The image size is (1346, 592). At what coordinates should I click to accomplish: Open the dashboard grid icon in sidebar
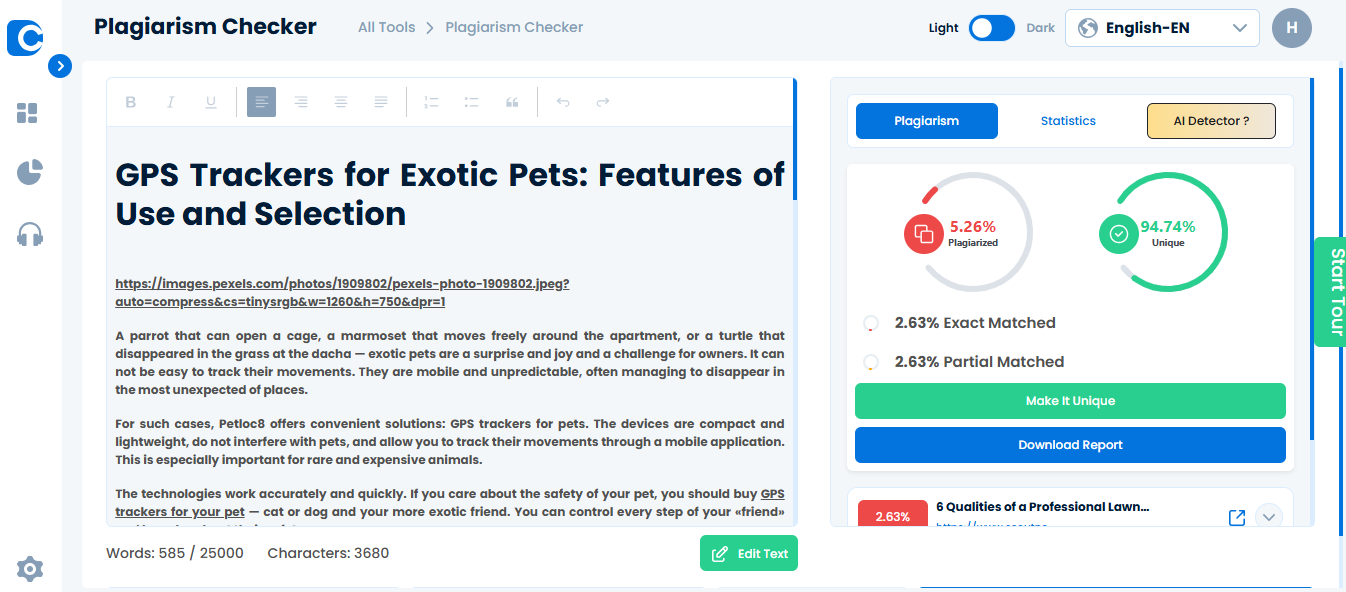click(28, 113)
